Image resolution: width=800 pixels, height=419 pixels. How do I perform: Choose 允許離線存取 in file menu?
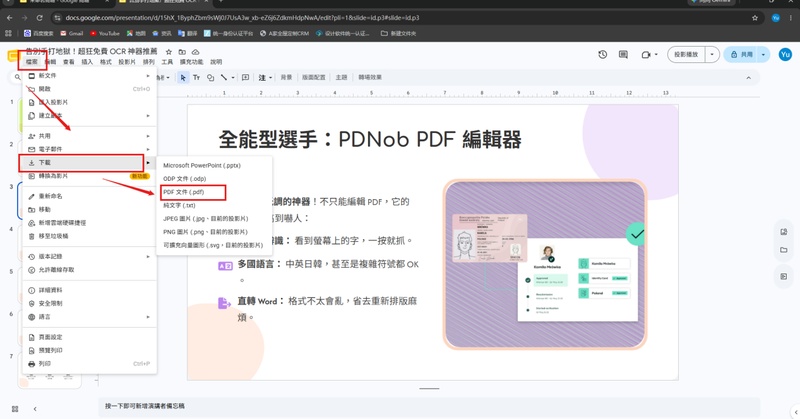[89, 269]
